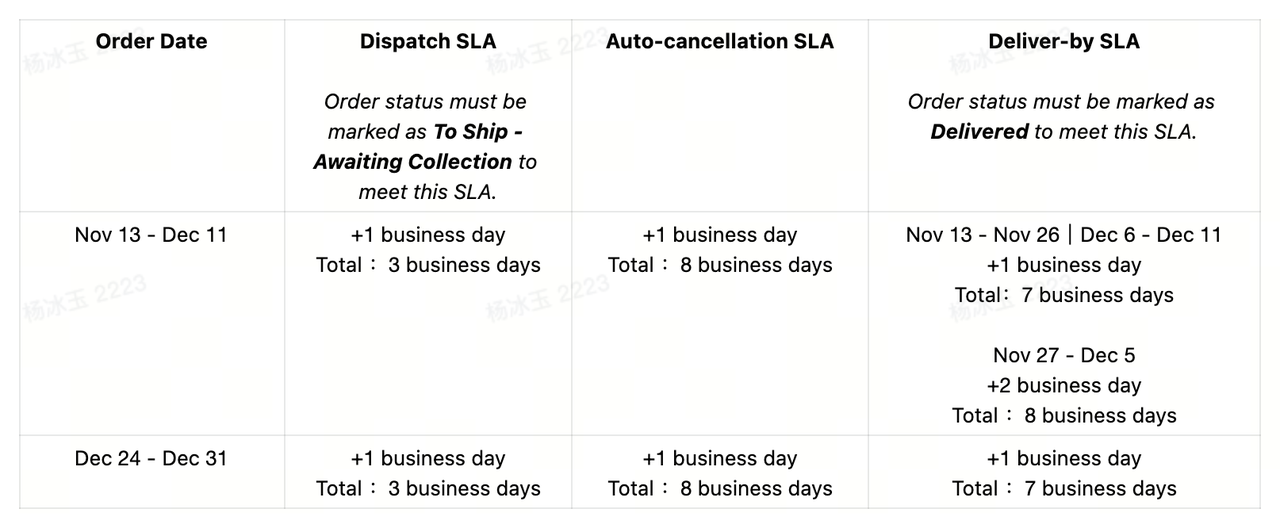Click the Deliver-by SLA column header
The width and height of the screenshot is (1280, 528).
(x=1064, y=42)
